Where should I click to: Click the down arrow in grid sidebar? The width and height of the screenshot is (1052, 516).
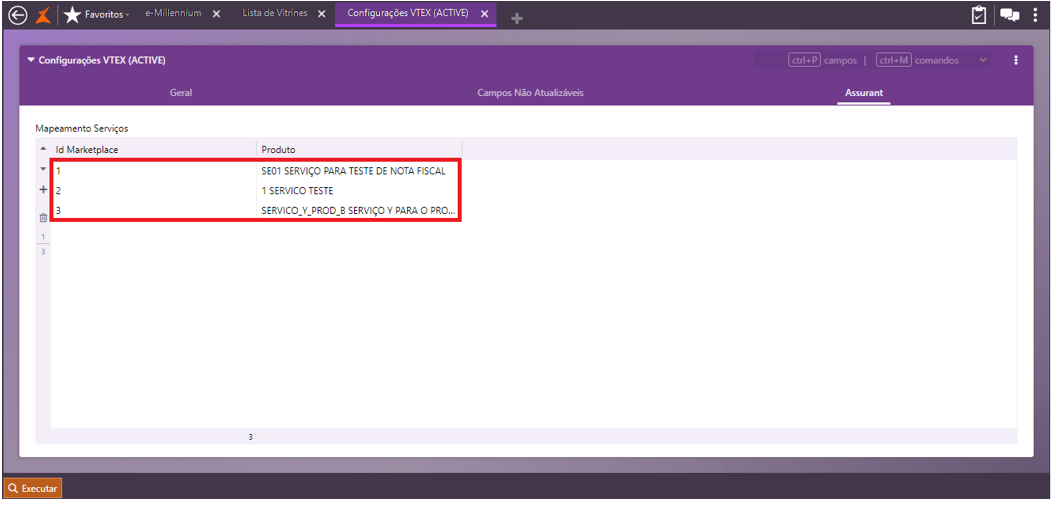coord(43,168)
